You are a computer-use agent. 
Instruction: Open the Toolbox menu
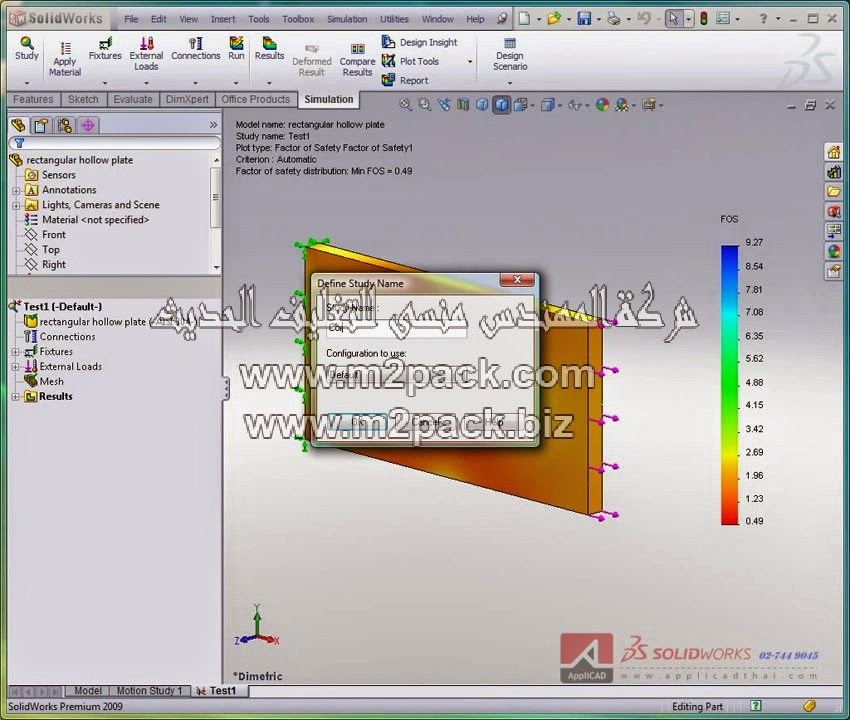[x=298, y=19]
